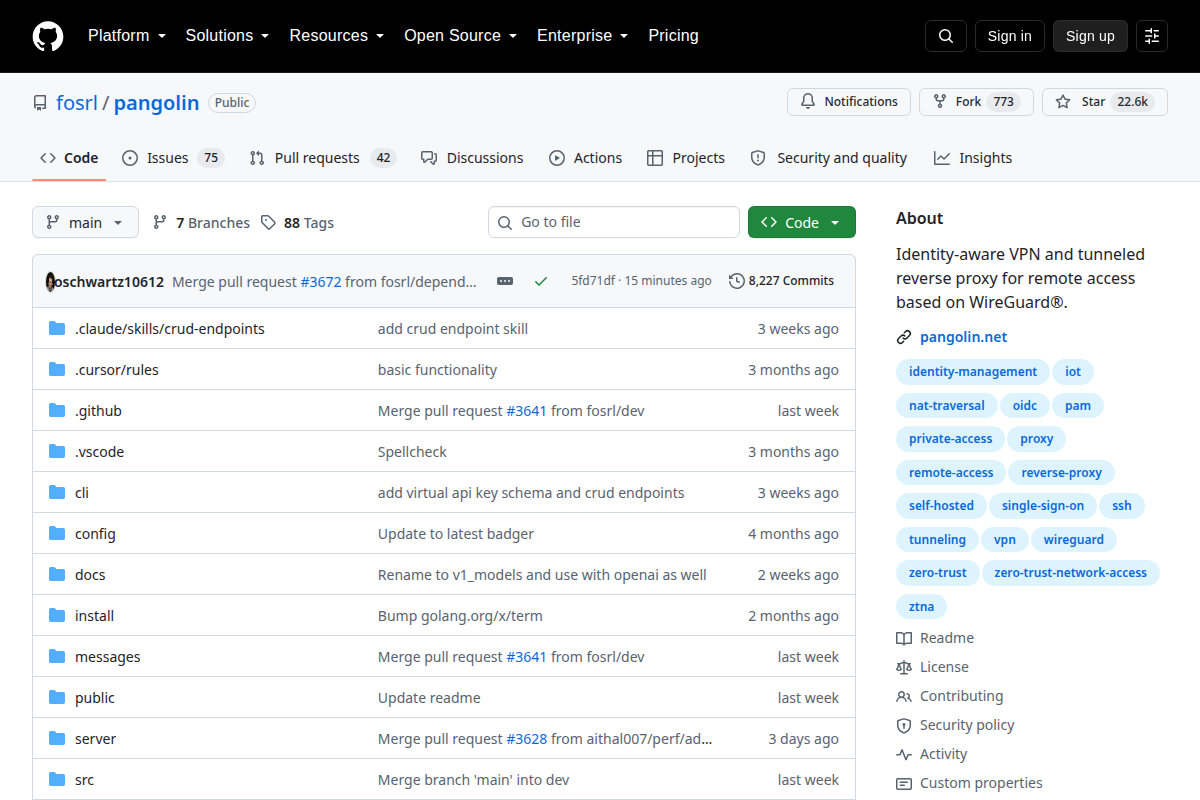Select the Code tab
Screen dimensions: 1200x800
click(69, 158)
